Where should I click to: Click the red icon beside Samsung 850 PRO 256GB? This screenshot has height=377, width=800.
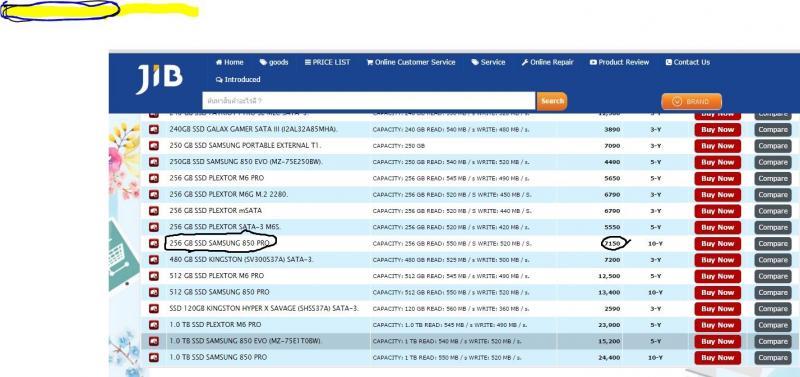click(154, 244)
